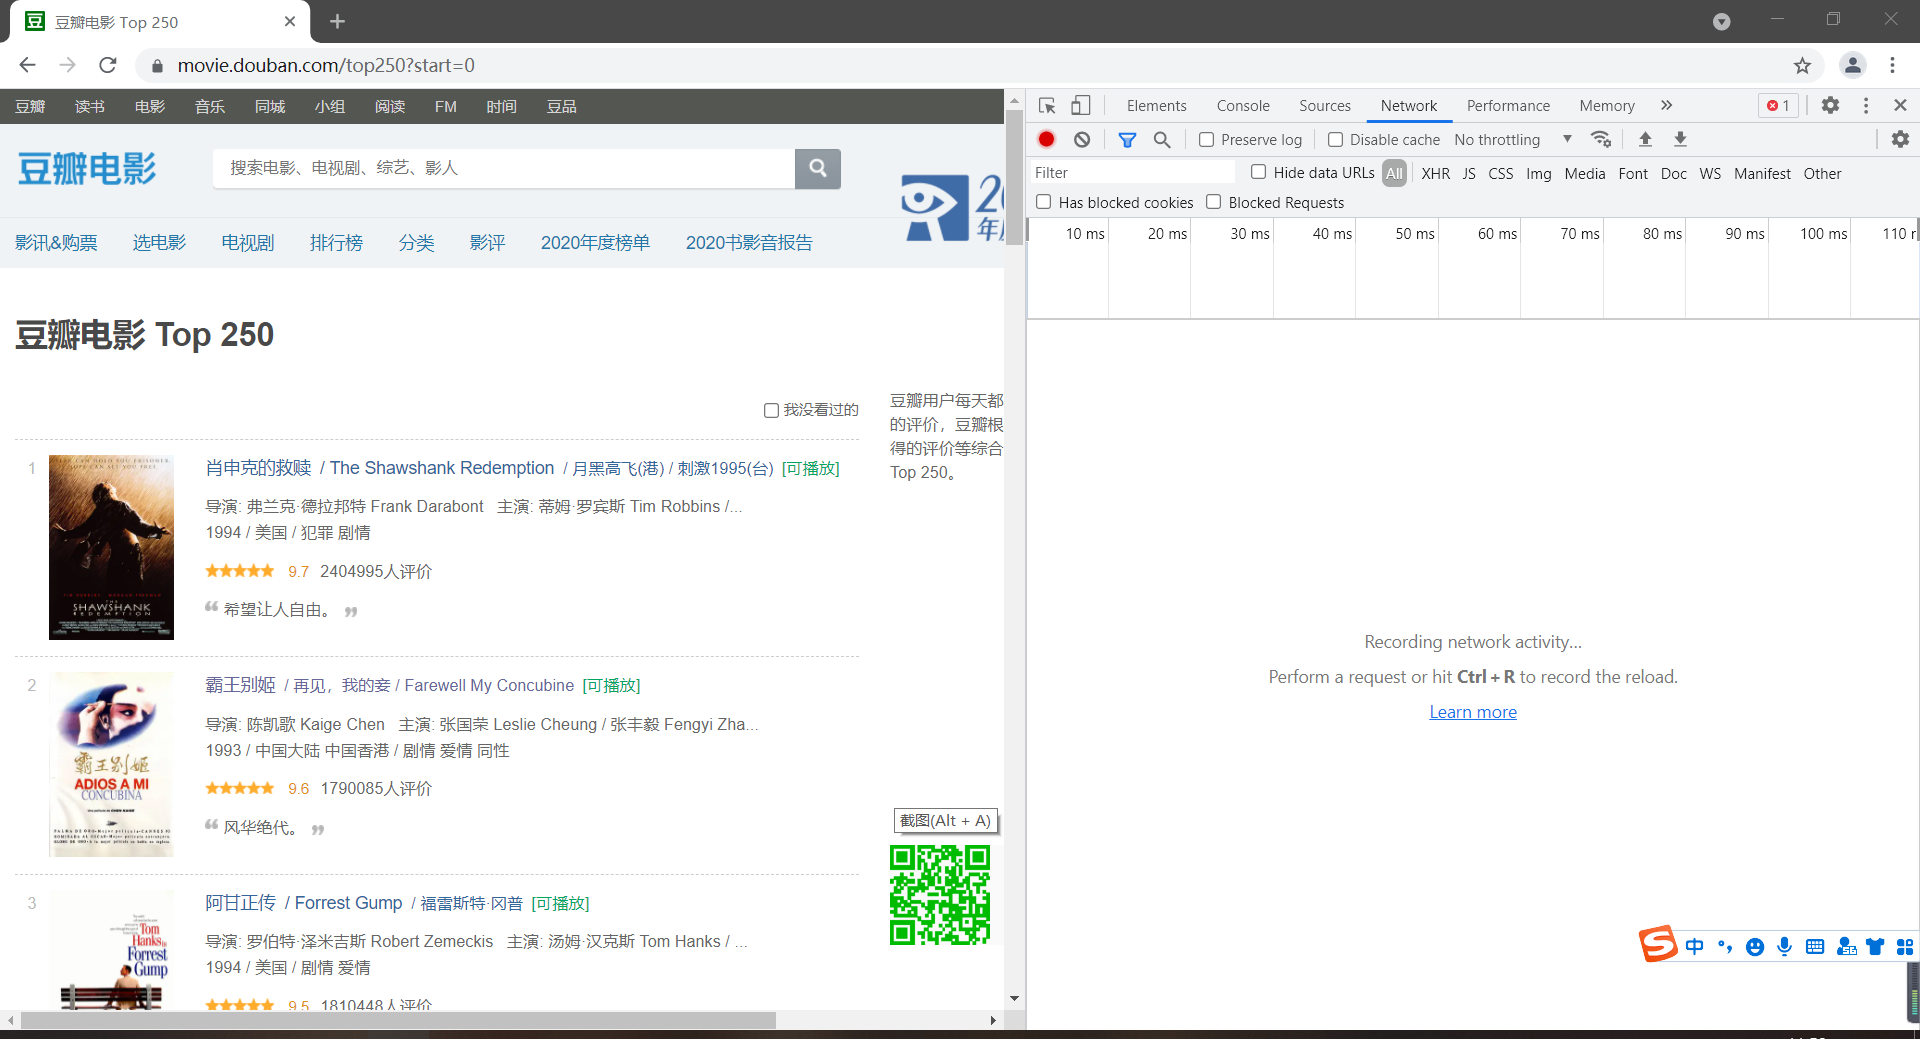Open 2020年度榜单 link

point(595,243)
